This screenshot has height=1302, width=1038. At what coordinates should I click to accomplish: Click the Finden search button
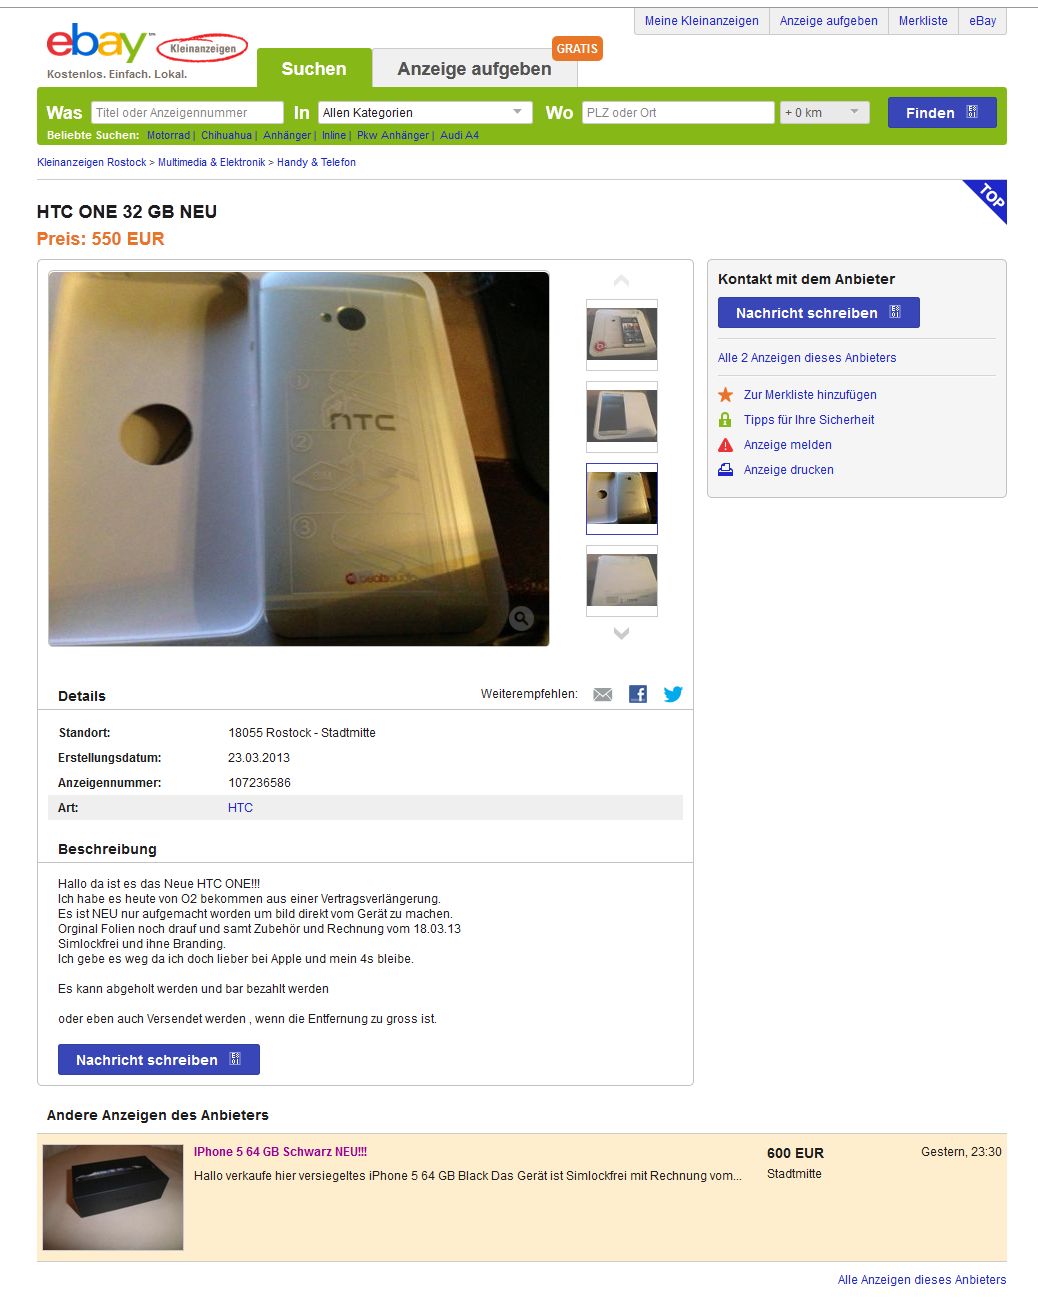[942, 112]
